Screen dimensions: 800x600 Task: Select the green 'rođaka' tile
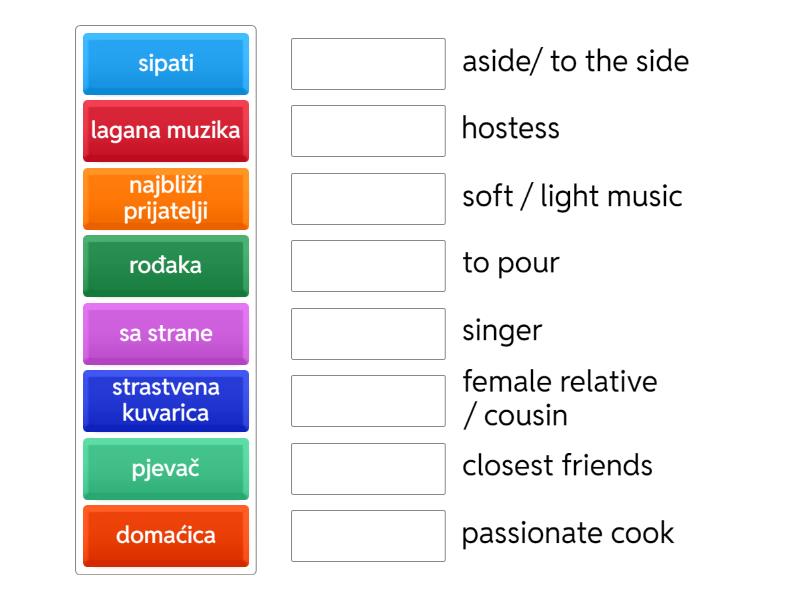pos(166,266)
